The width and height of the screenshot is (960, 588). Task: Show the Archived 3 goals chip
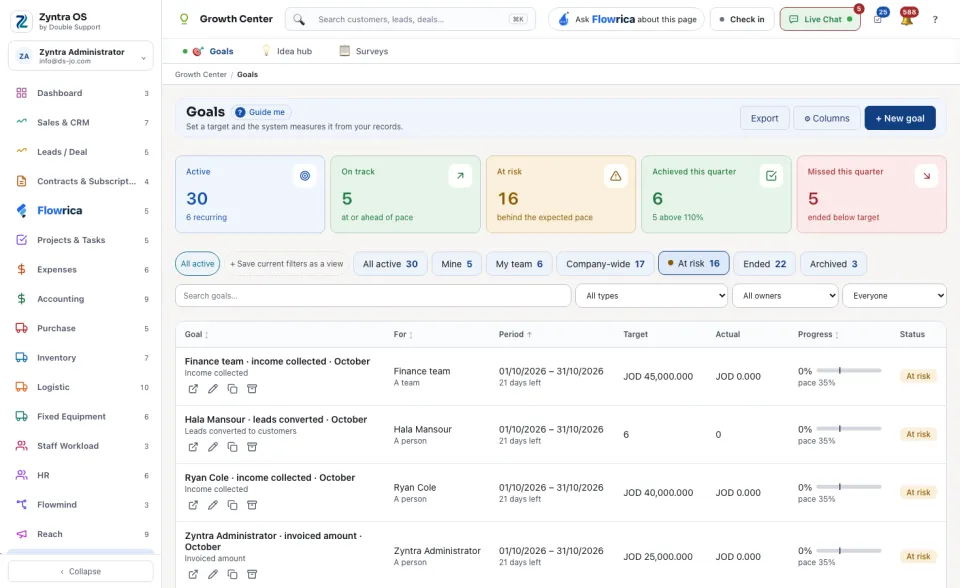833,264
